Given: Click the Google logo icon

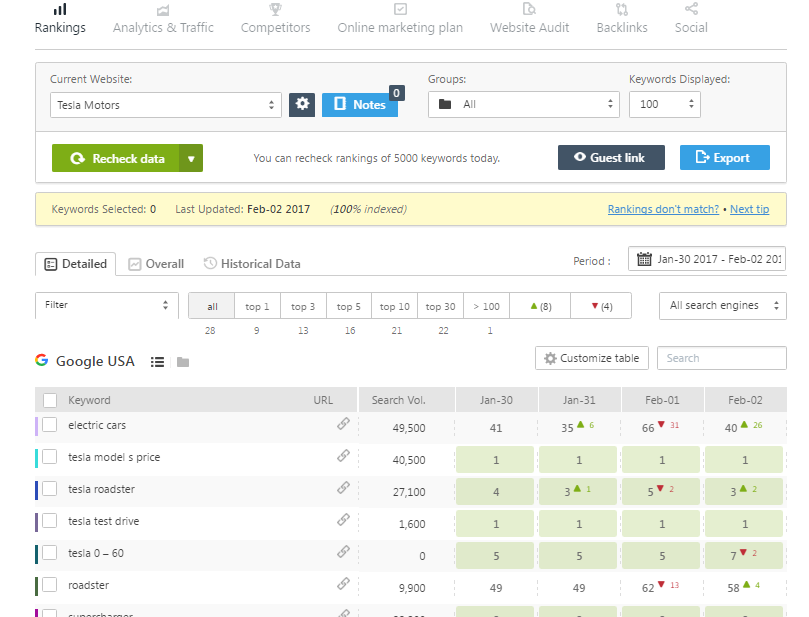Looking at the screenshot, I should (x=42, y=360).
